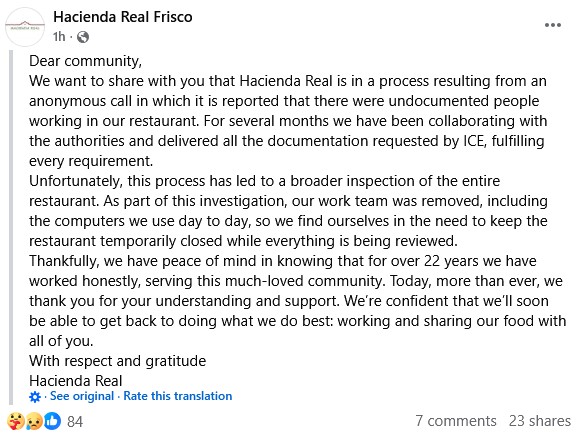Click Rate this translation link

click(178, 396)
